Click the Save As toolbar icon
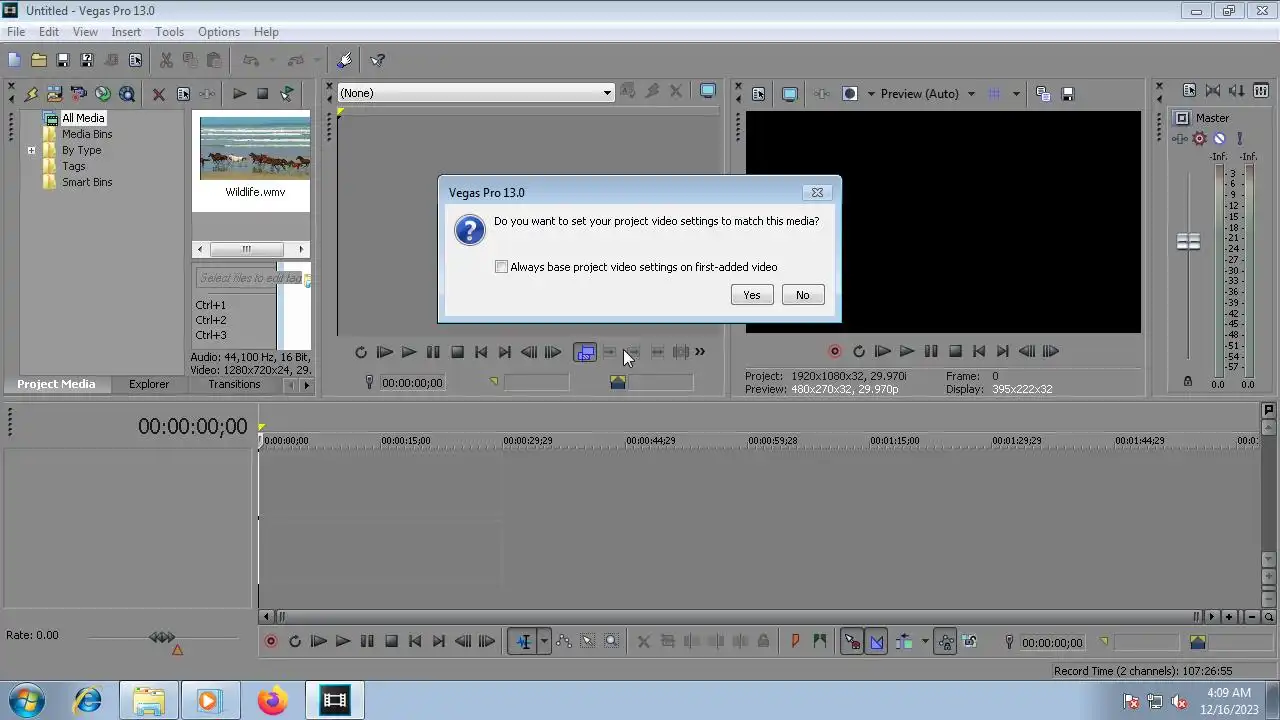This screenshot has width=1280, height=720. tap(87, 60)
